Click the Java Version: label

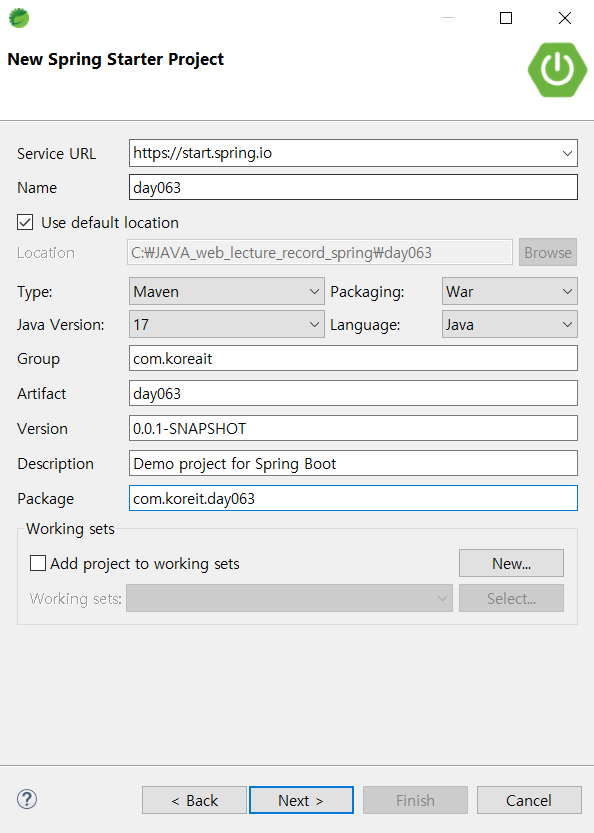pos(61,325)
